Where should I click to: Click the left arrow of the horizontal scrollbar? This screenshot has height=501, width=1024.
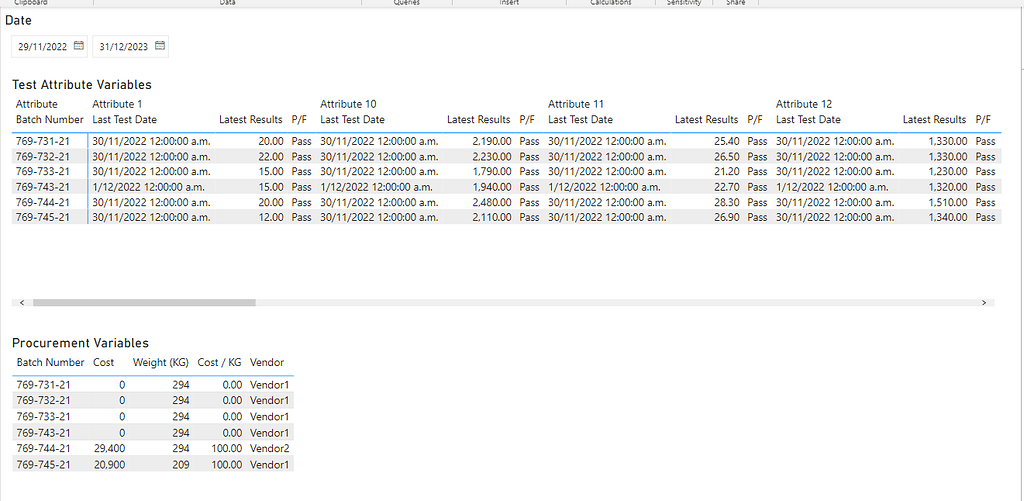click(x=22, y=302)
